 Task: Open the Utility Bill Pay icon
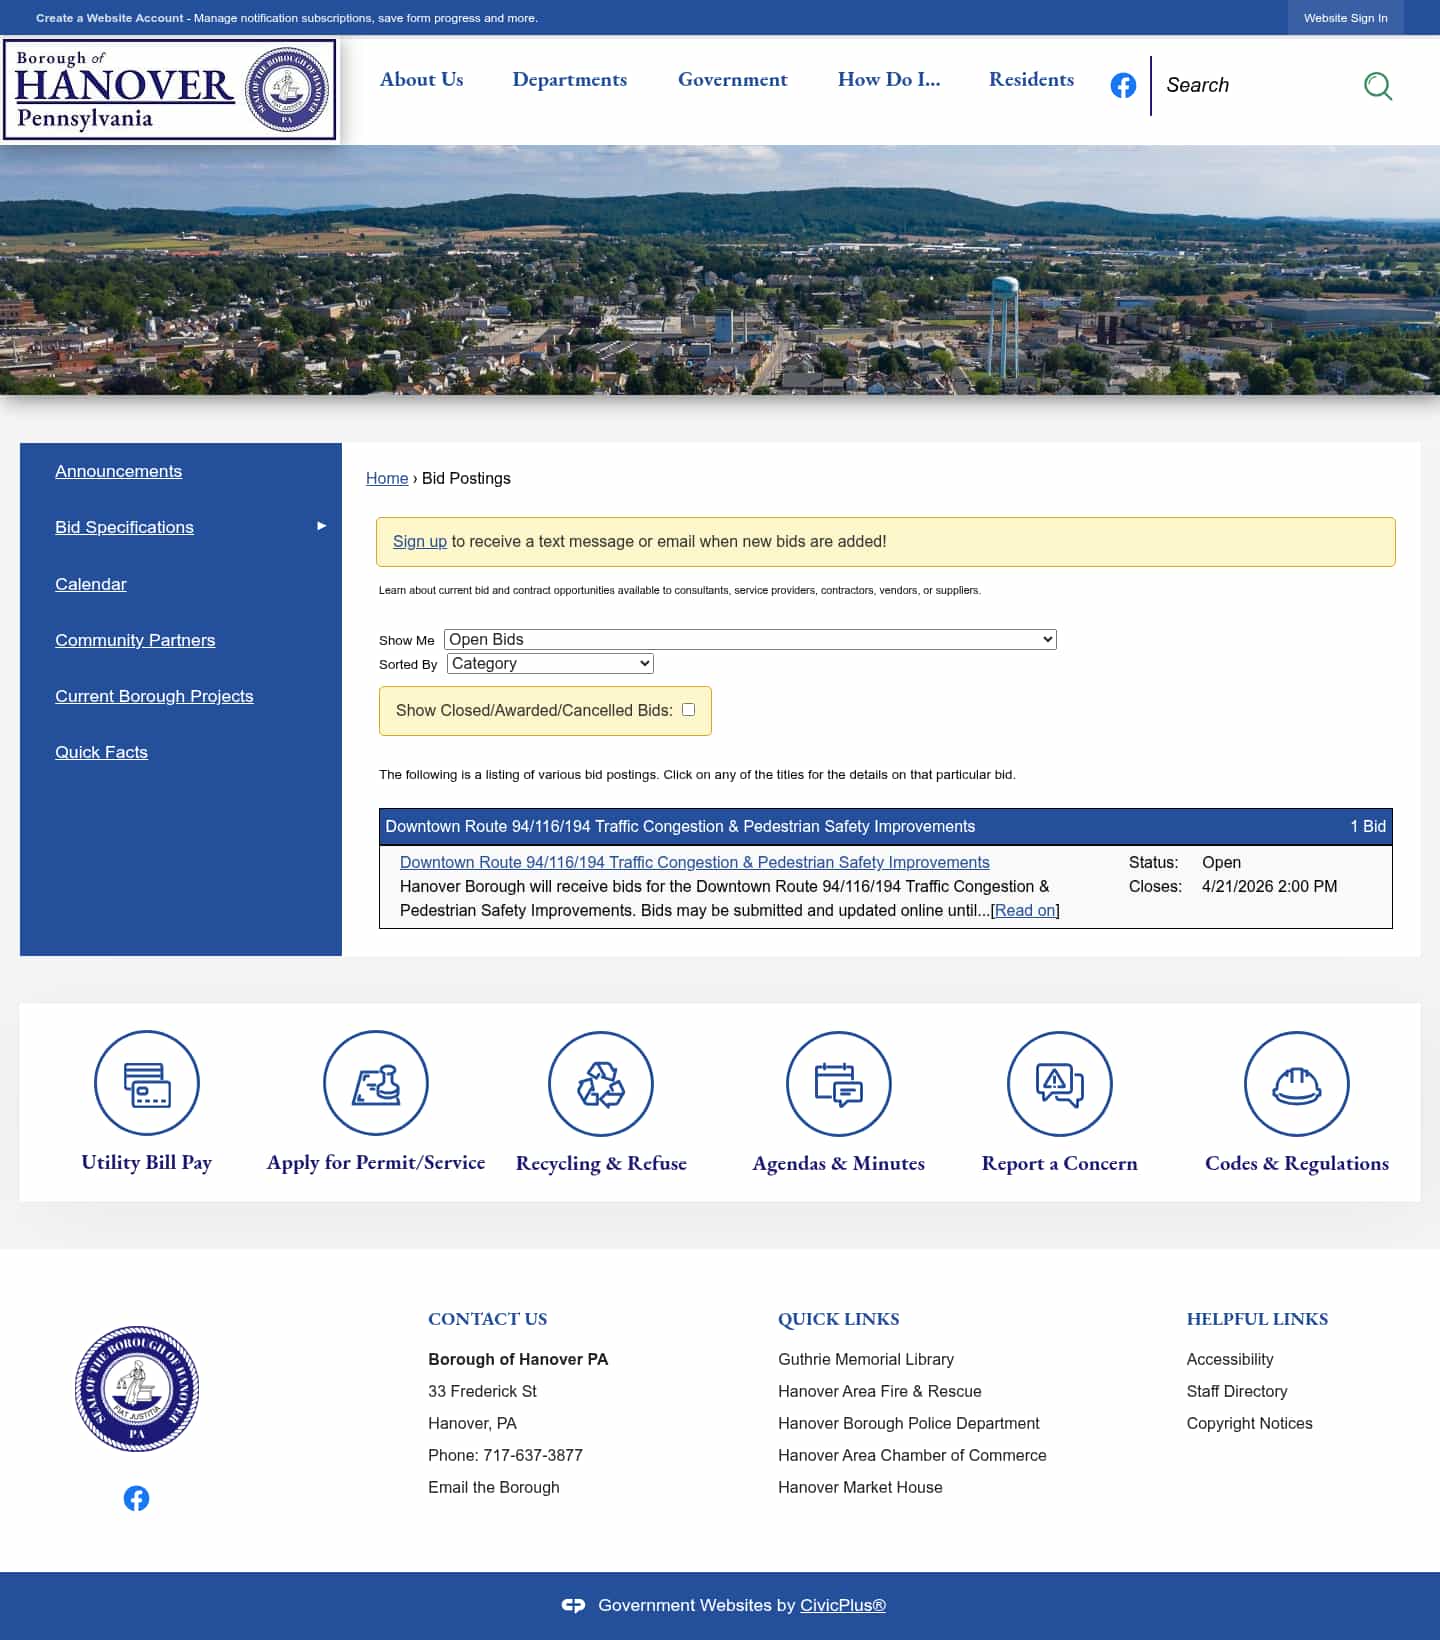coord(147,1083)
